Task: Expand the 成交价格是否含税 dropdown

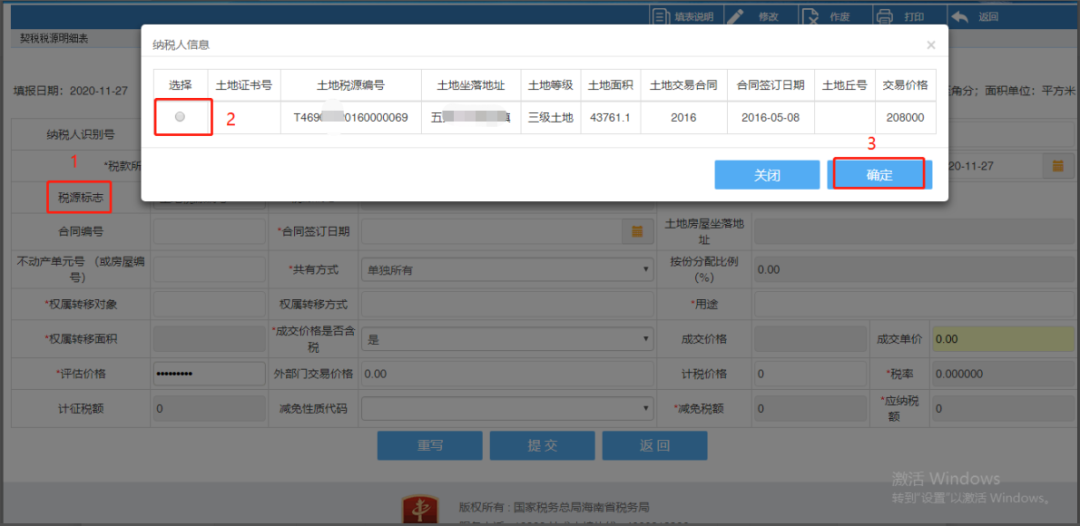Action: (508, 339)
